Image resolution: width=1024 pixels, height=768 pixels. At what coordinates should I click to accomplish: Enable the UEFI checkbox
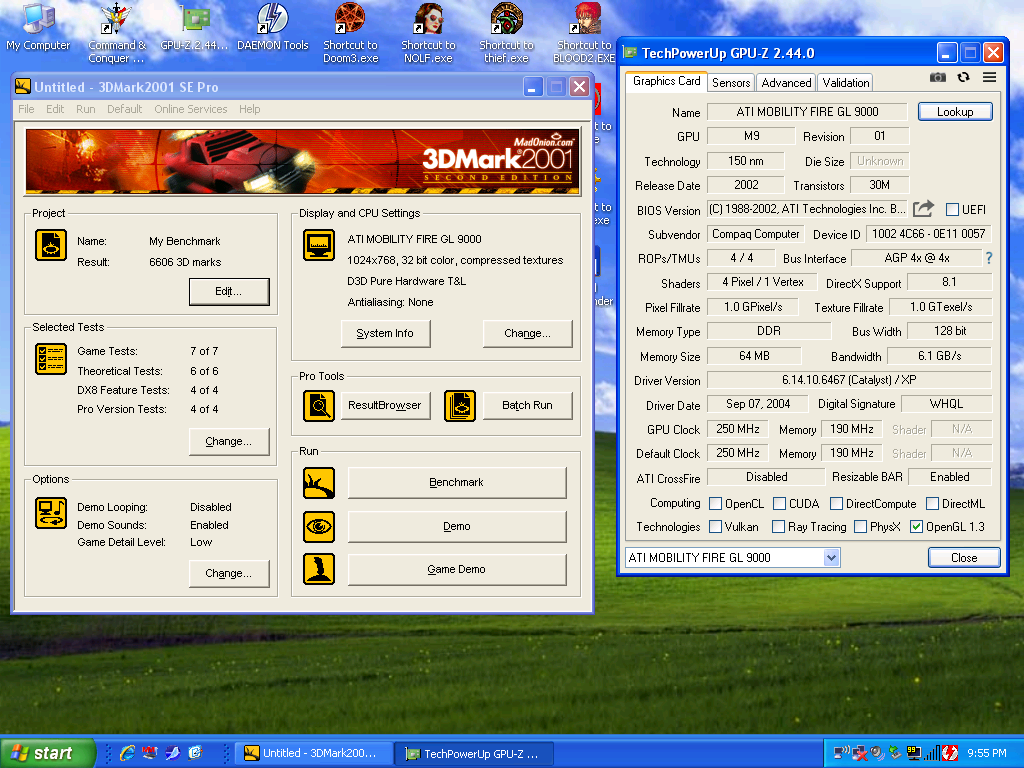952,209
